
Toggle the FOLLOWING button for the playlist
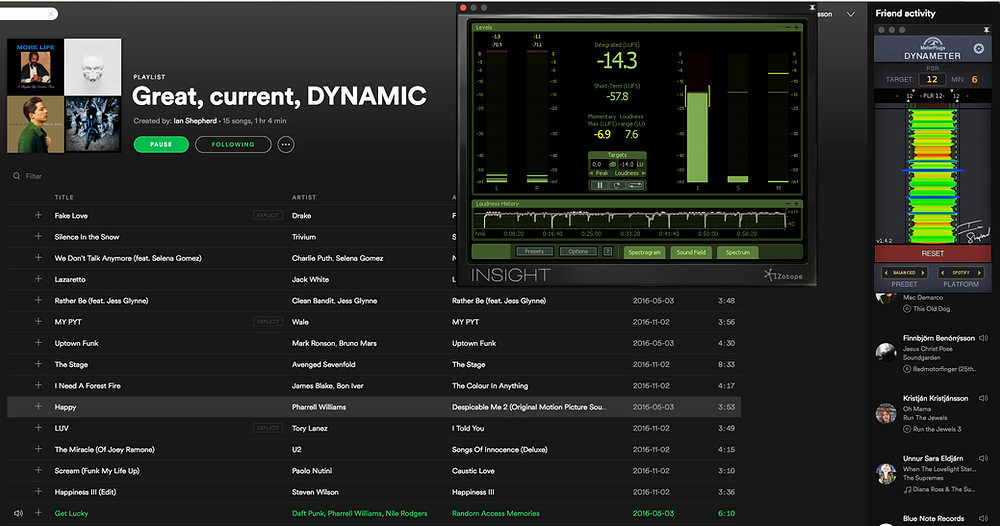coord(233,145)
